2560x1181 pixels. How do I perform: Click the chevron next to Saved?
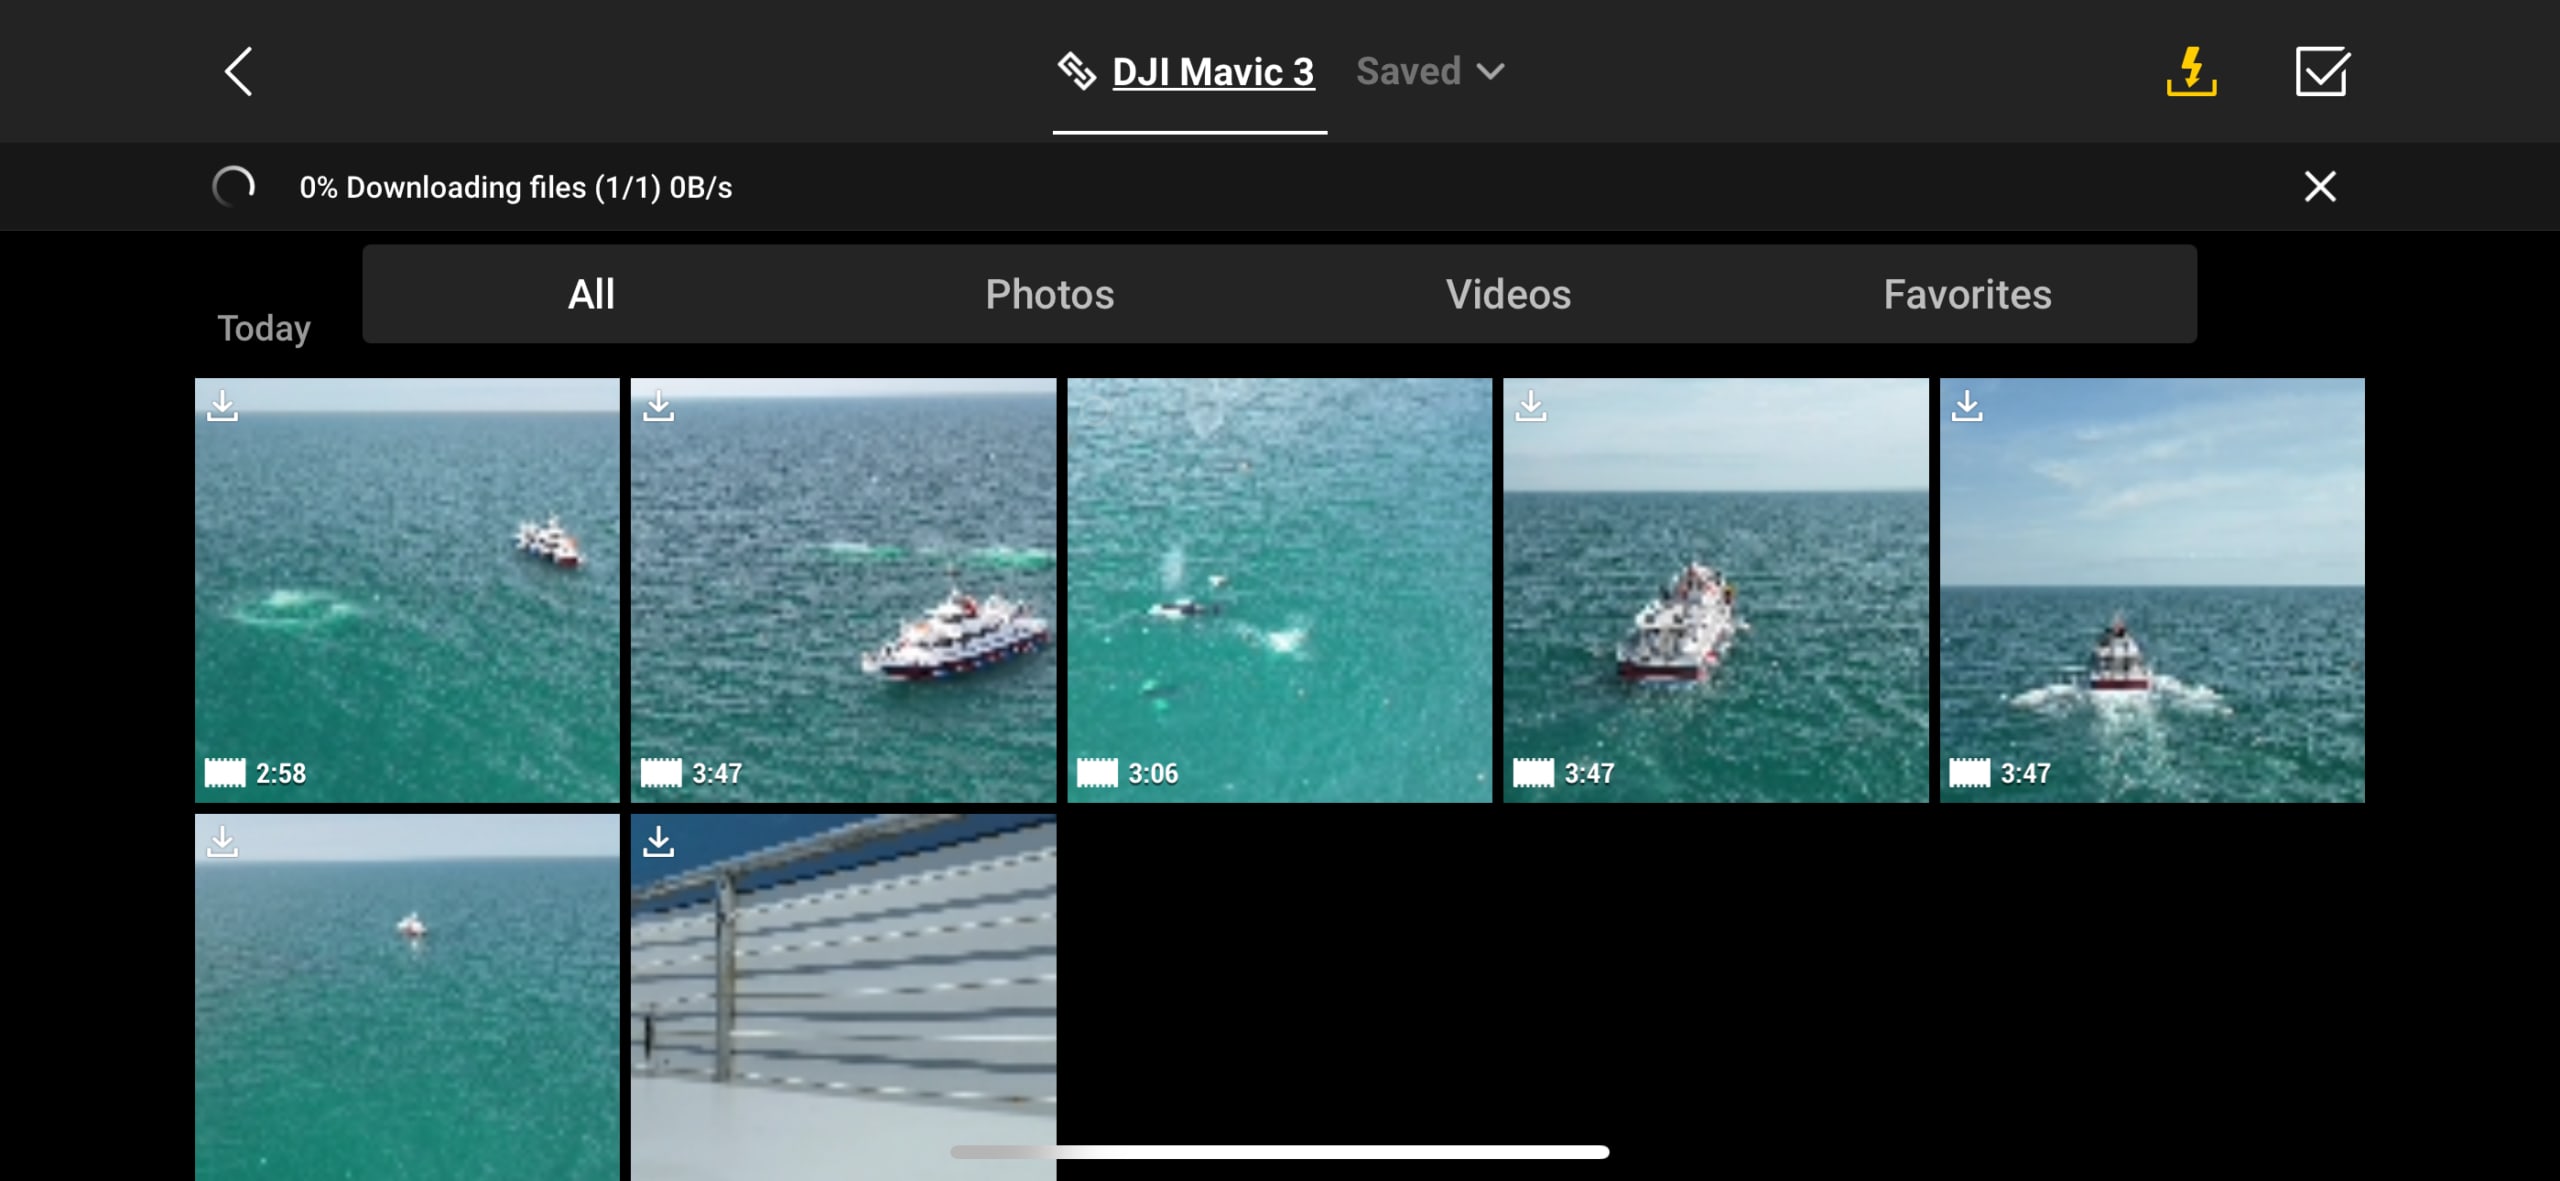[x=1490, y=72]
